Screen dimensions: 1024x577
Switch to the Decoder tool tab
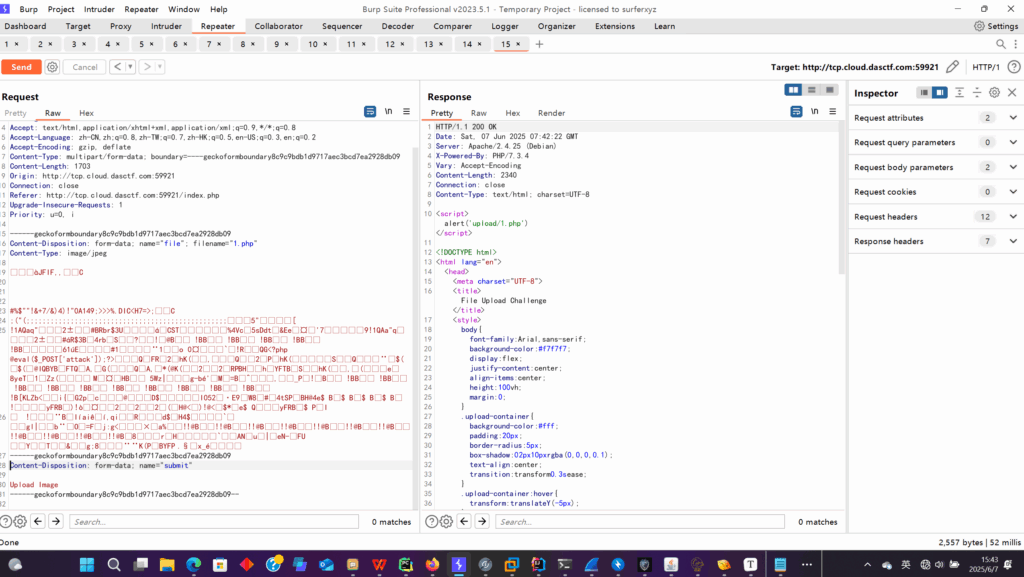398,26
